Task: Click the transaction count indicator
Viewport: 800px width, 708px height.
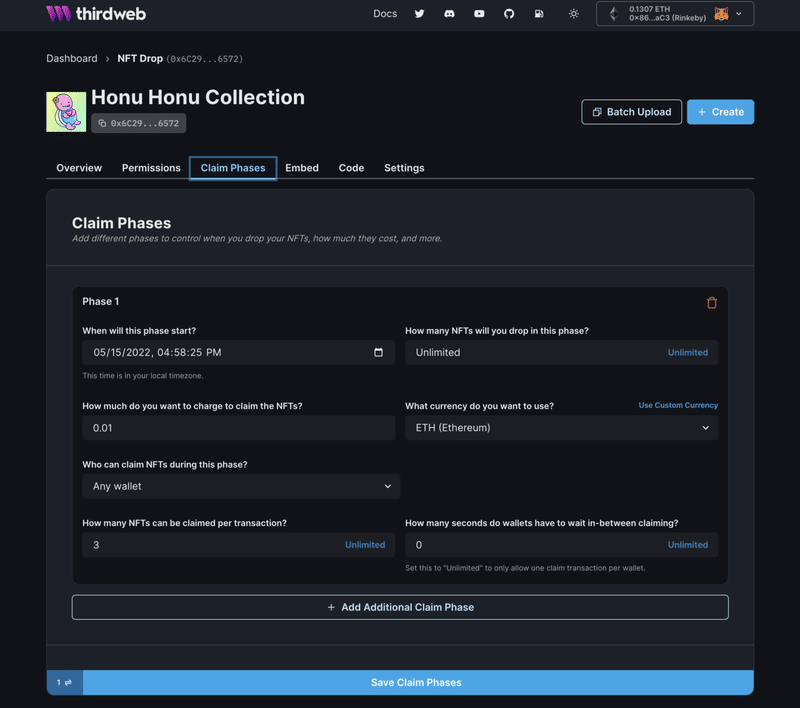Action: click(x=65, y=682)
